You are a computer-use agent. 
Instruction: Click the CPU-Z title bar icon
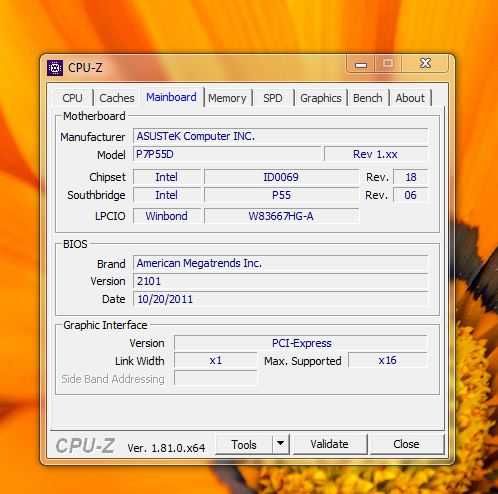[55, 68]
